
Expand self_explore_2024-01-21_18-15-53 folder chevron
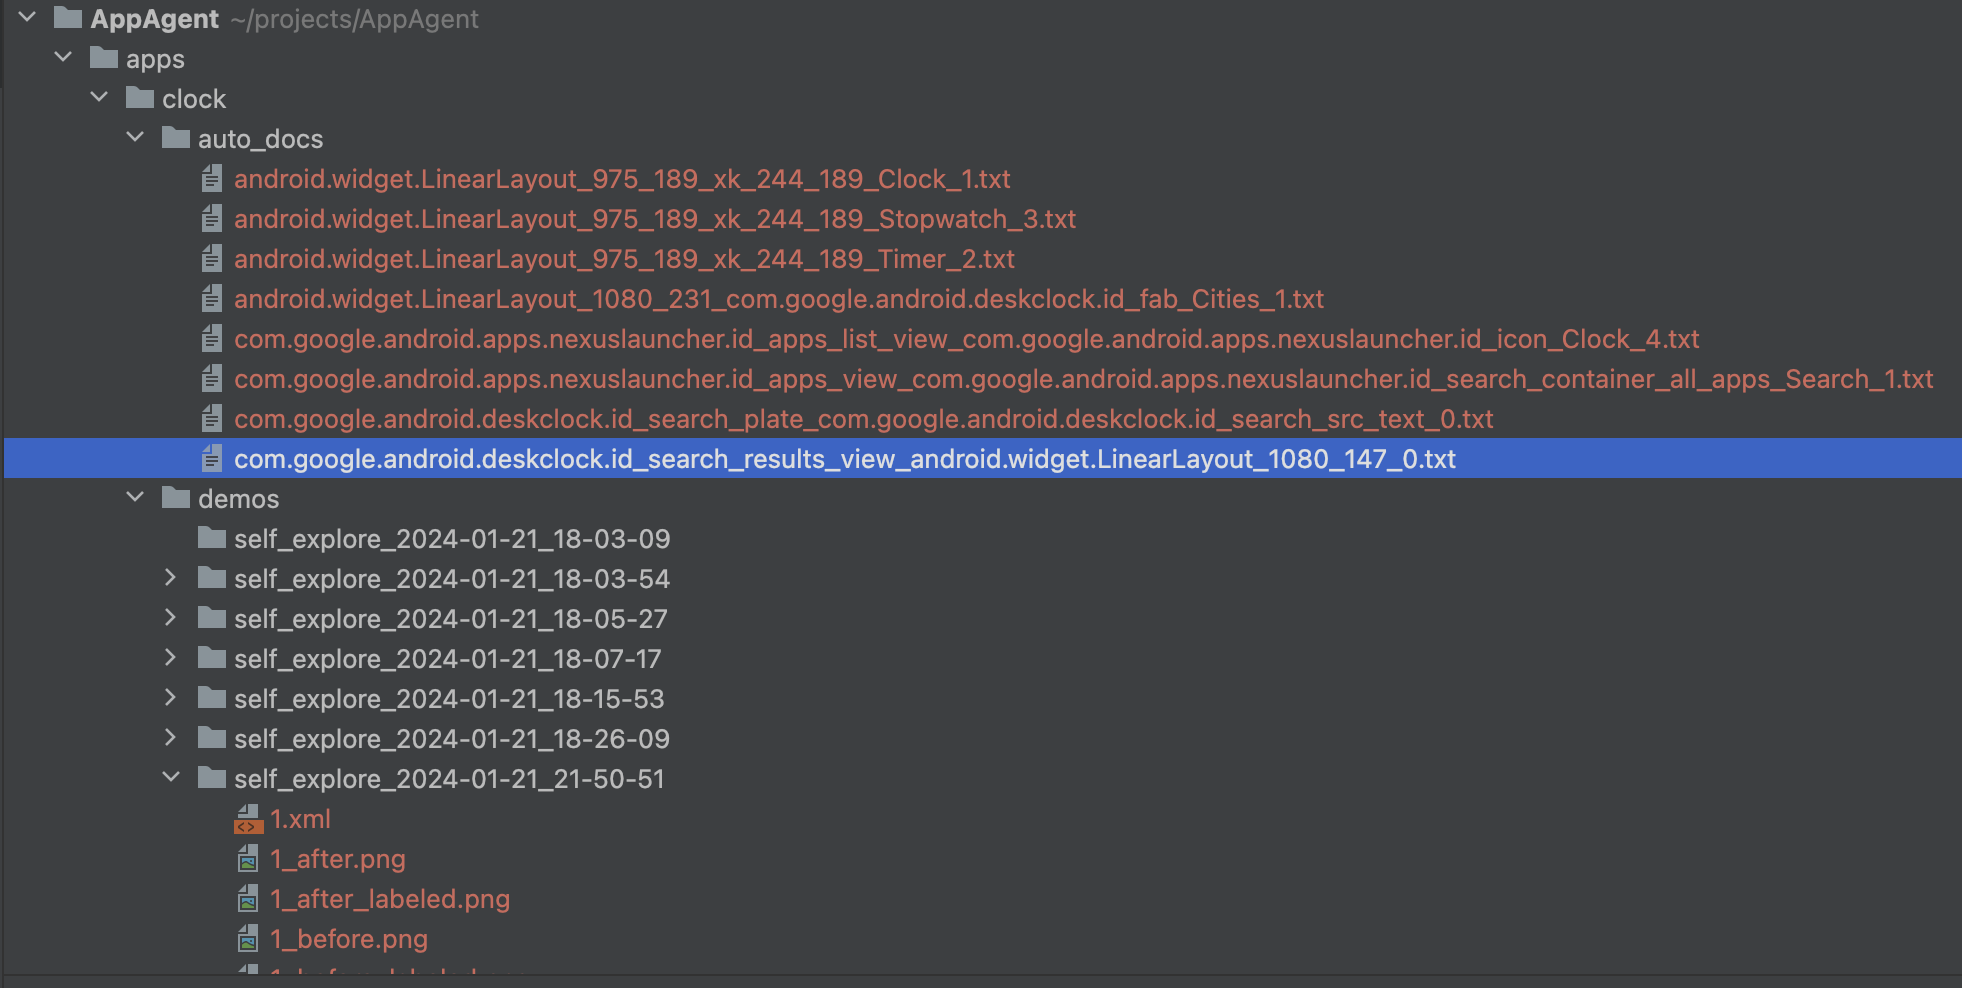click(x=170, y=697)
